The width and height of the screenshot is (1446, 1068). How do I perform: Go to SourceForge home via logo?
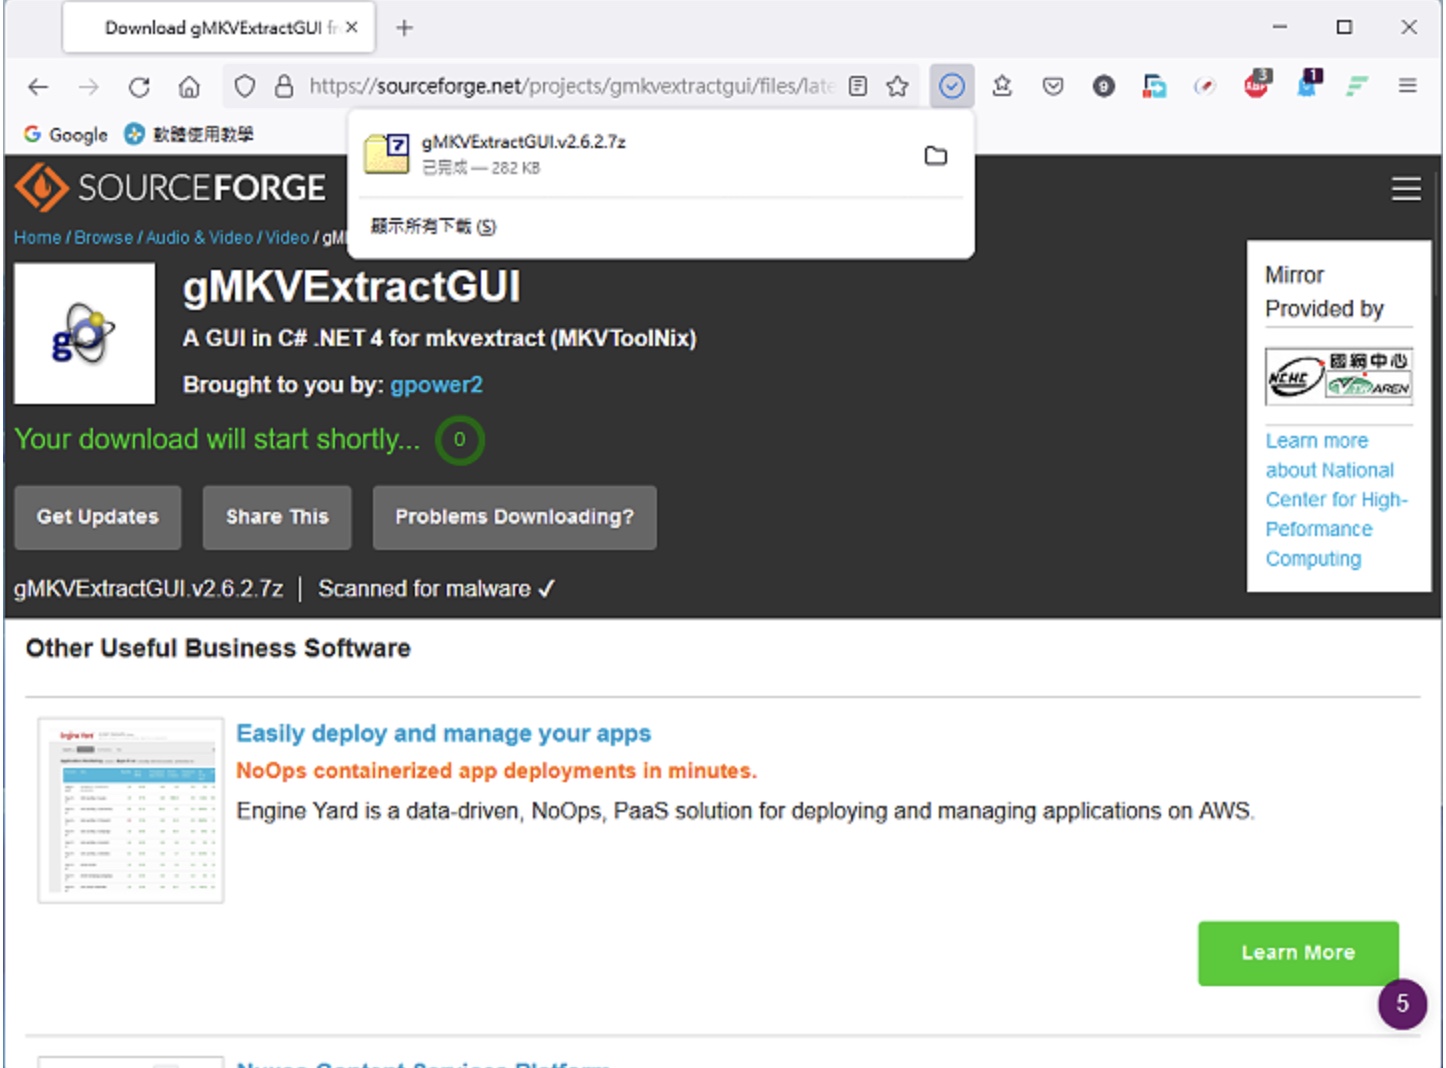click(170, 187)
